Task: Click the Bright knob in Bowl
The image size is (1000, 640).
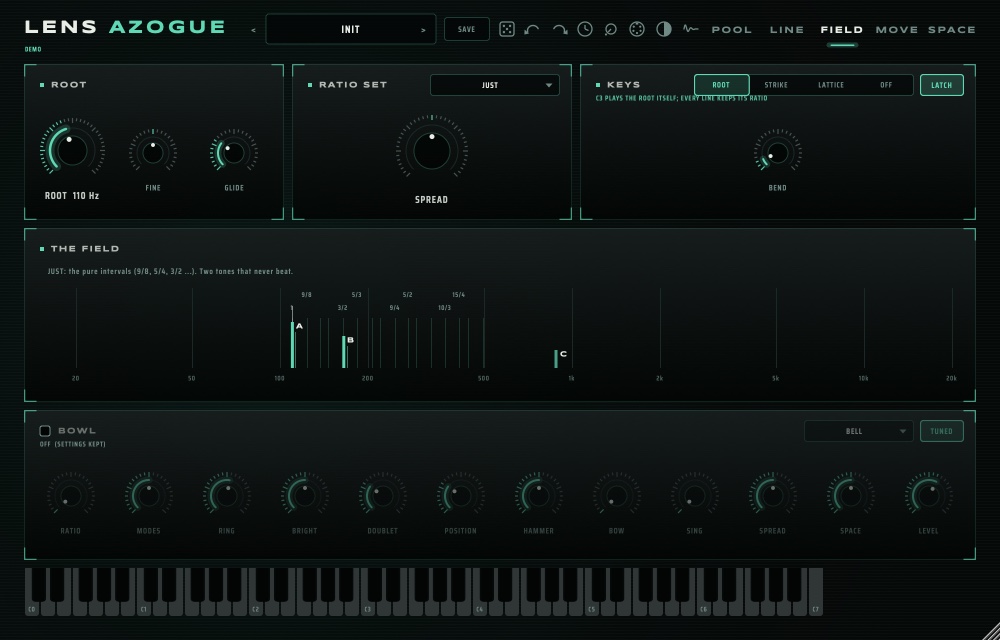Action: pos(305,495)
